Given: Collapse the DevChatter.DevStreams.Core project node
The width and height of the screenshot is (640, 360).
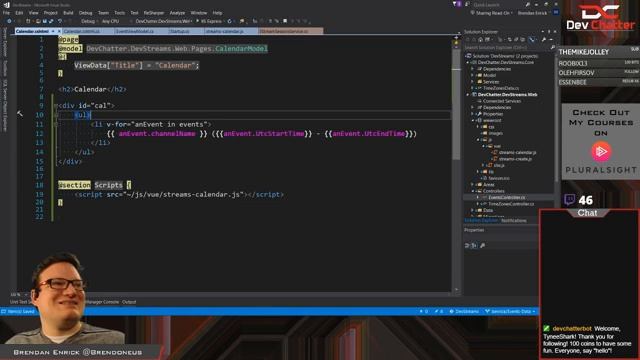Looking at the screenshot, I should 468,62.
